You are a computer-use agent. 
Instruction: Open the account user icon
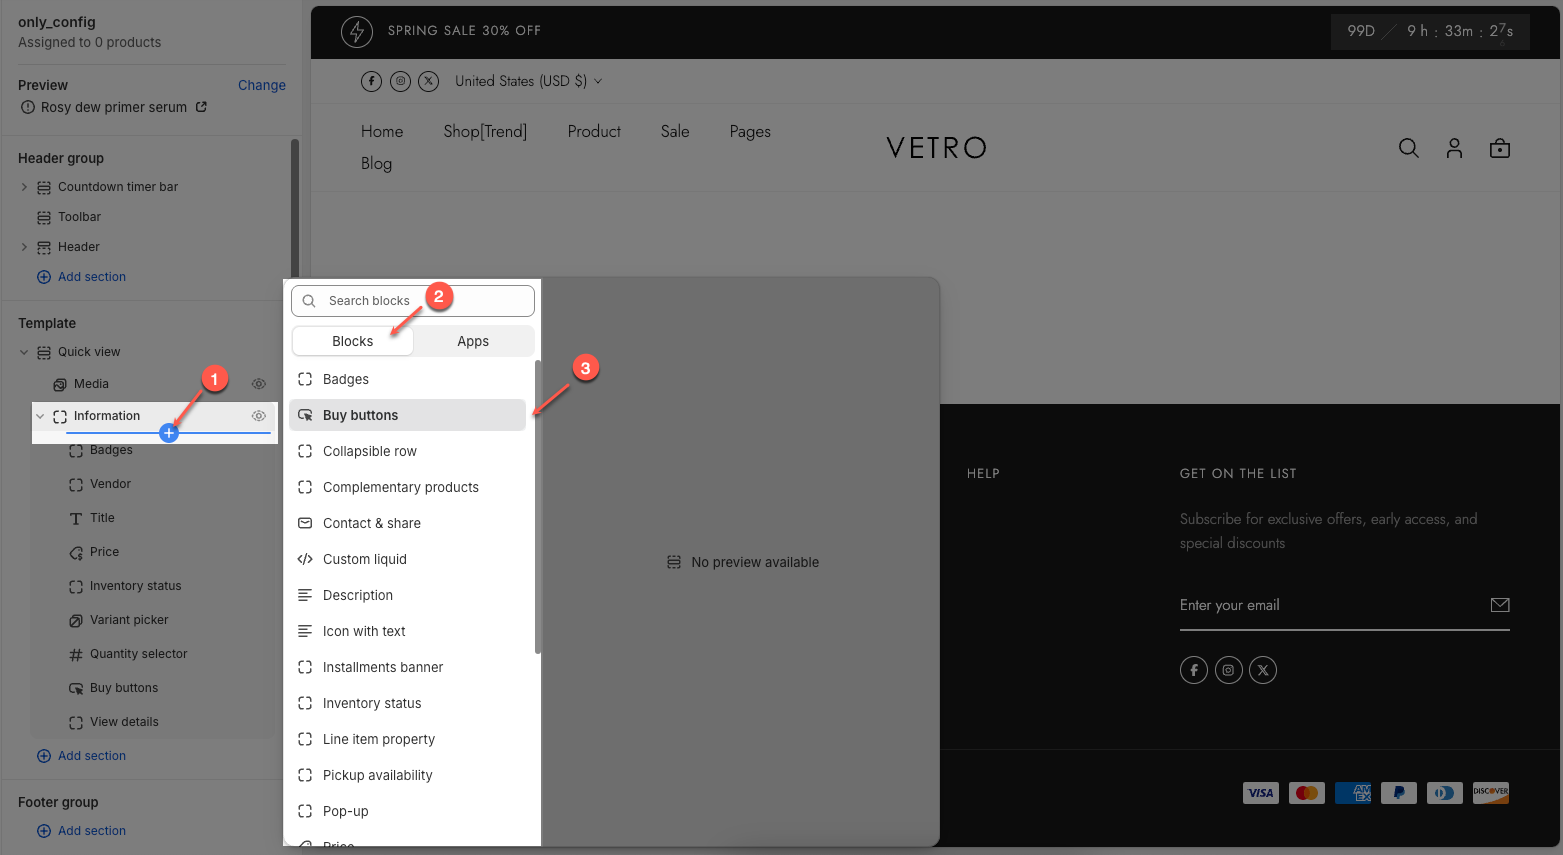[x=1454, y=148]
